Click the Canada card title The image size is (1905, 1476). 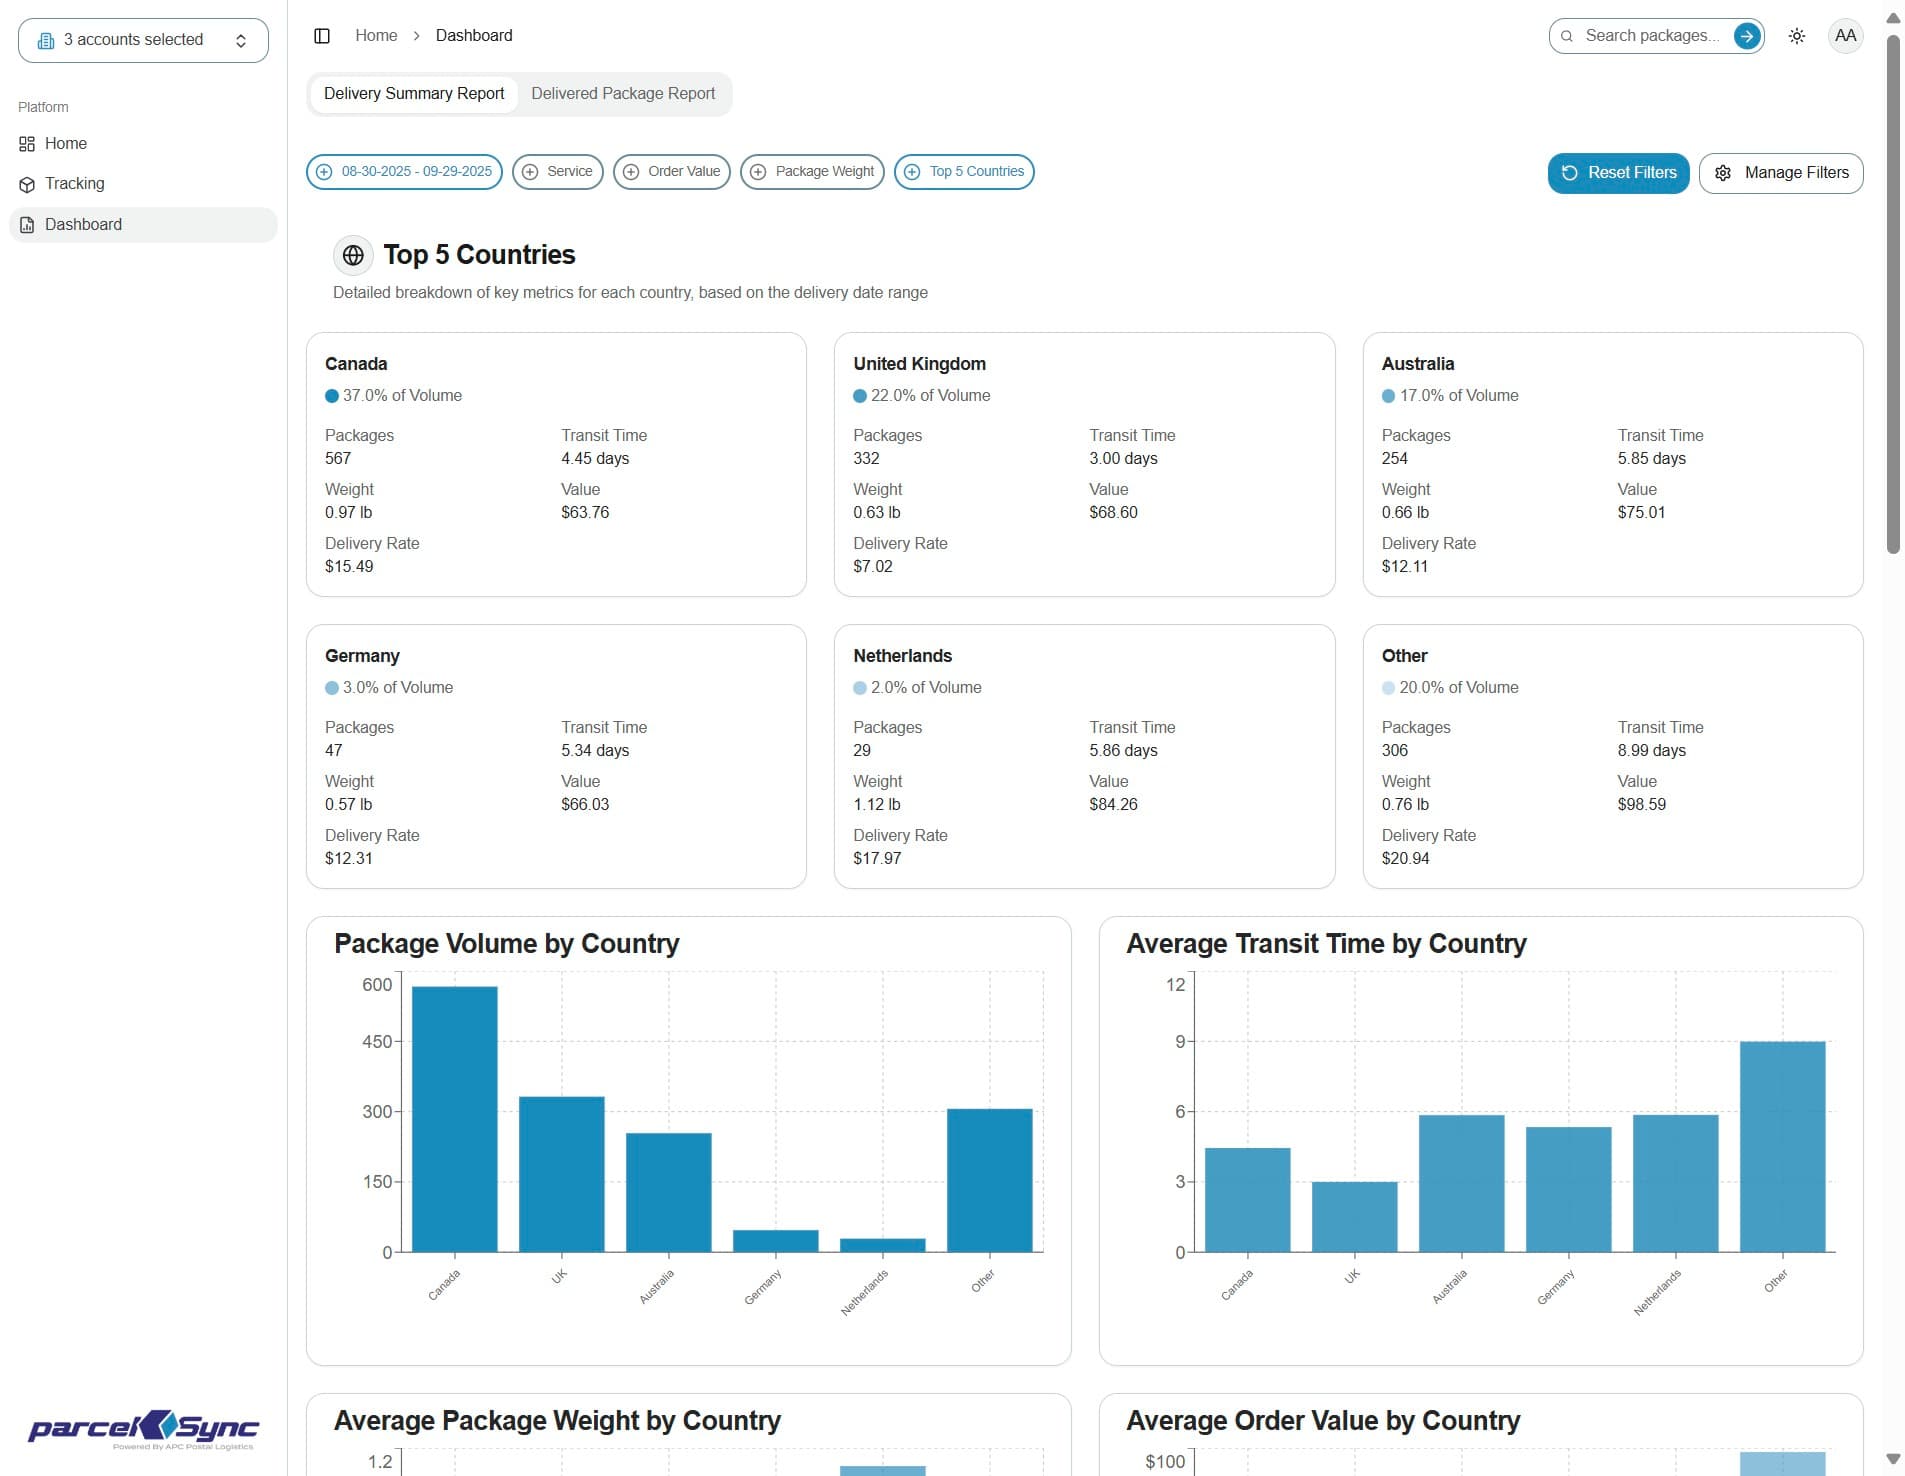click(x=356, y=364)
